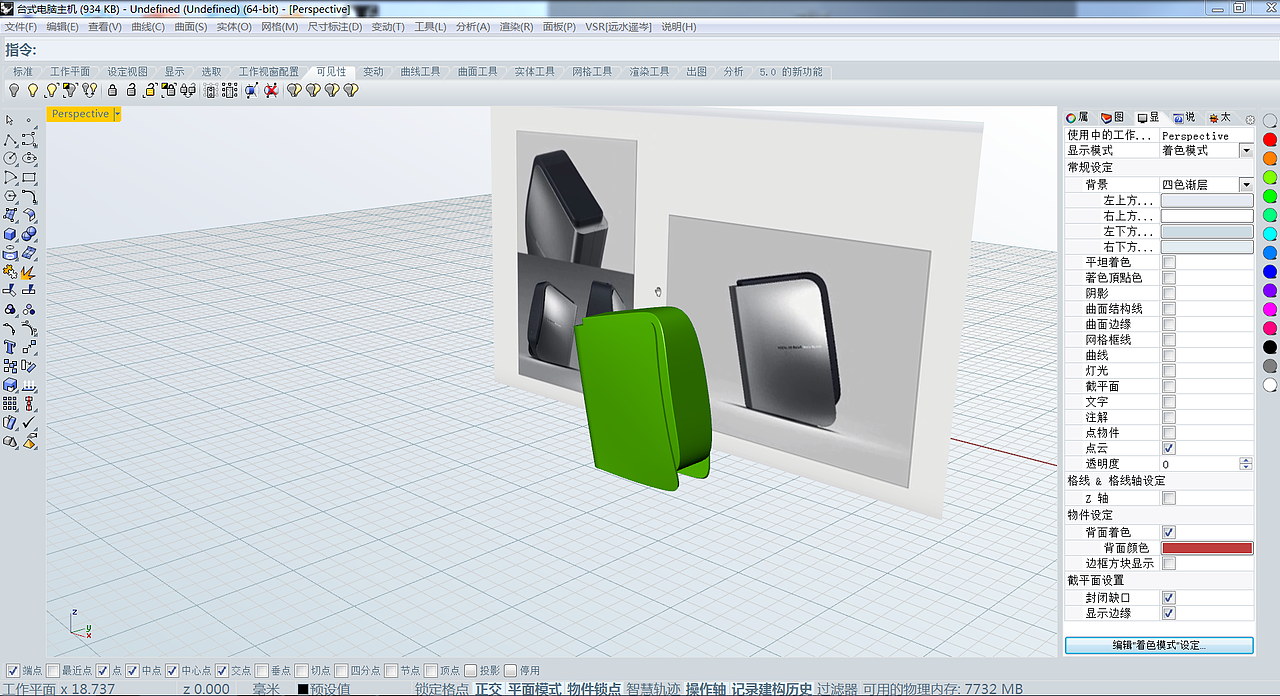
Task: Pick the orange color circle on right palette
Action: click(x=1270, y=158)
